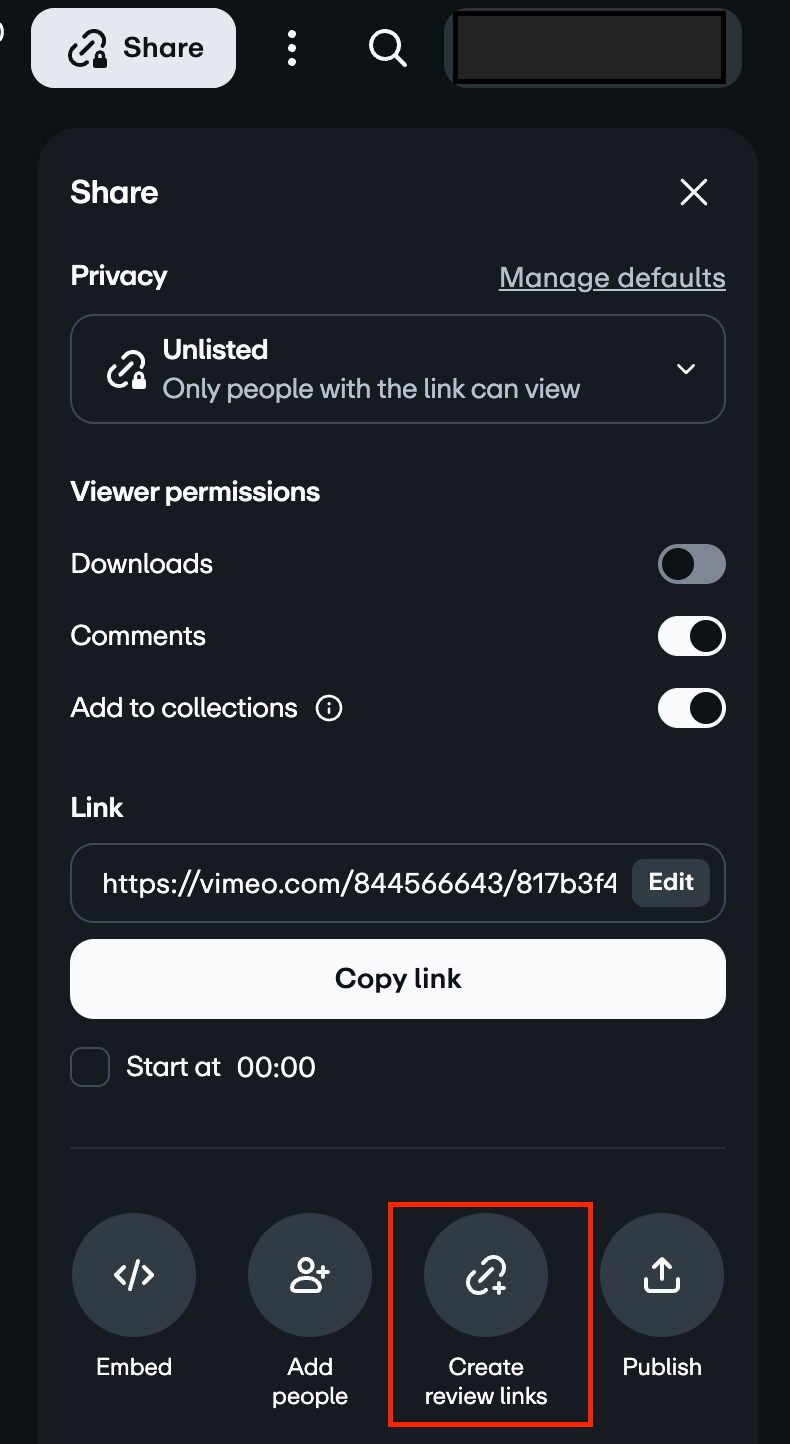
Task: Click the Start at timestamp 00:00
Action: coord(275,1067)
